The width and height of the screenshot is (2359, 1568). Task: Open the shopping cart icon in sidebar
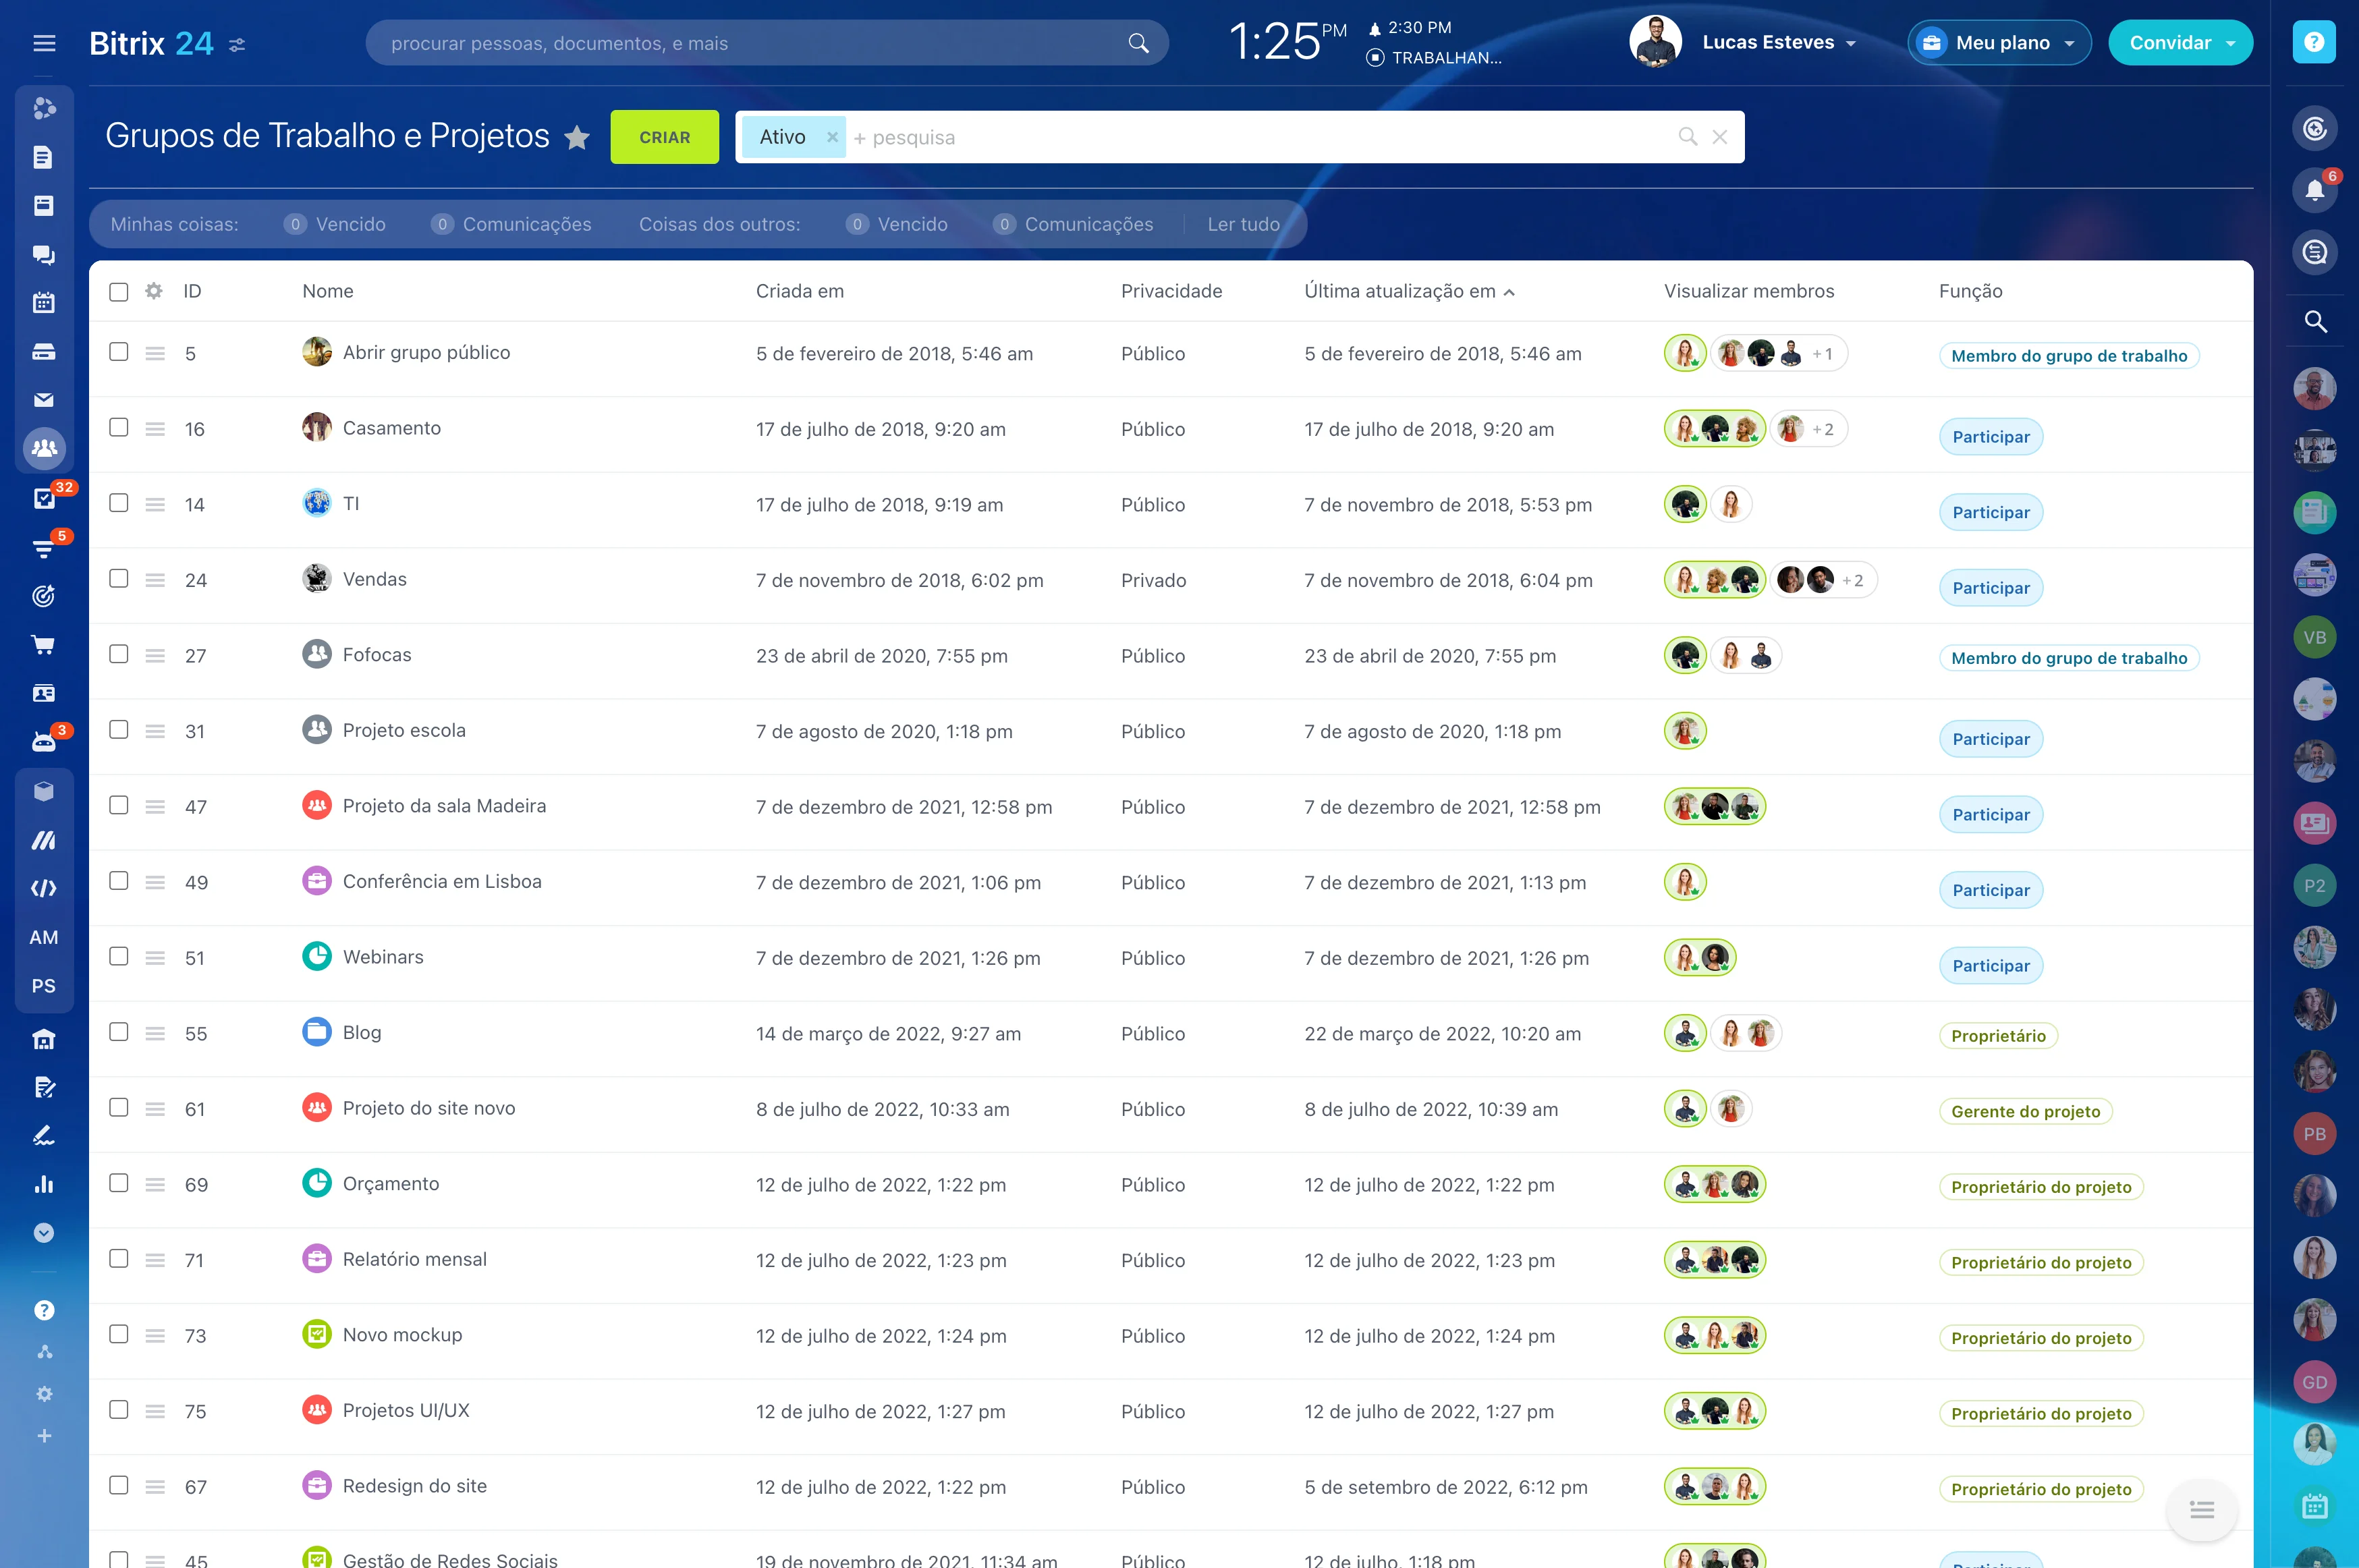(44, 645)
